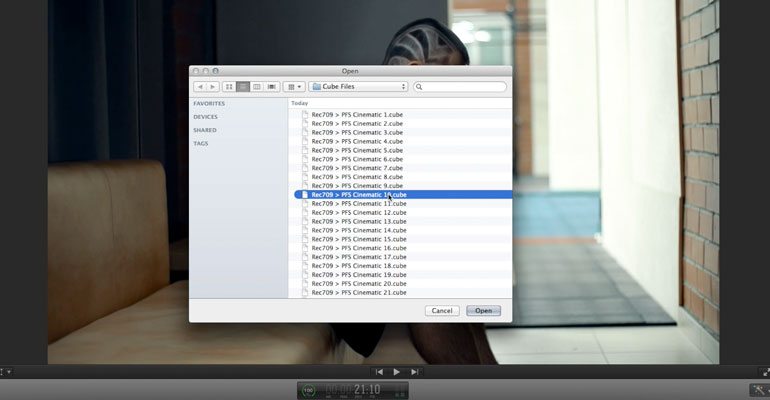The width and height of the screenshot is (770, 400).
Task: Open the item arrangement dropdown
Action: (x=294, y=86)
